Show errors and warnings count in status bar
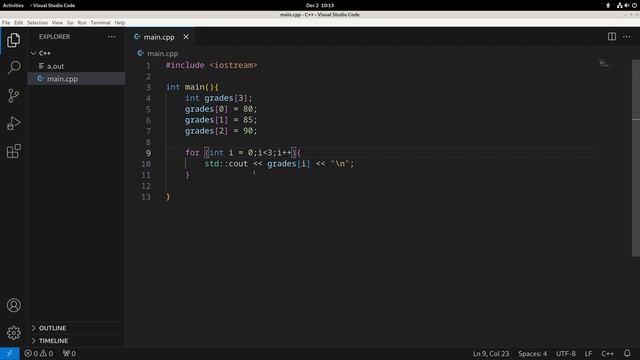Screen dimensions: 640x360 click(38, 353)
